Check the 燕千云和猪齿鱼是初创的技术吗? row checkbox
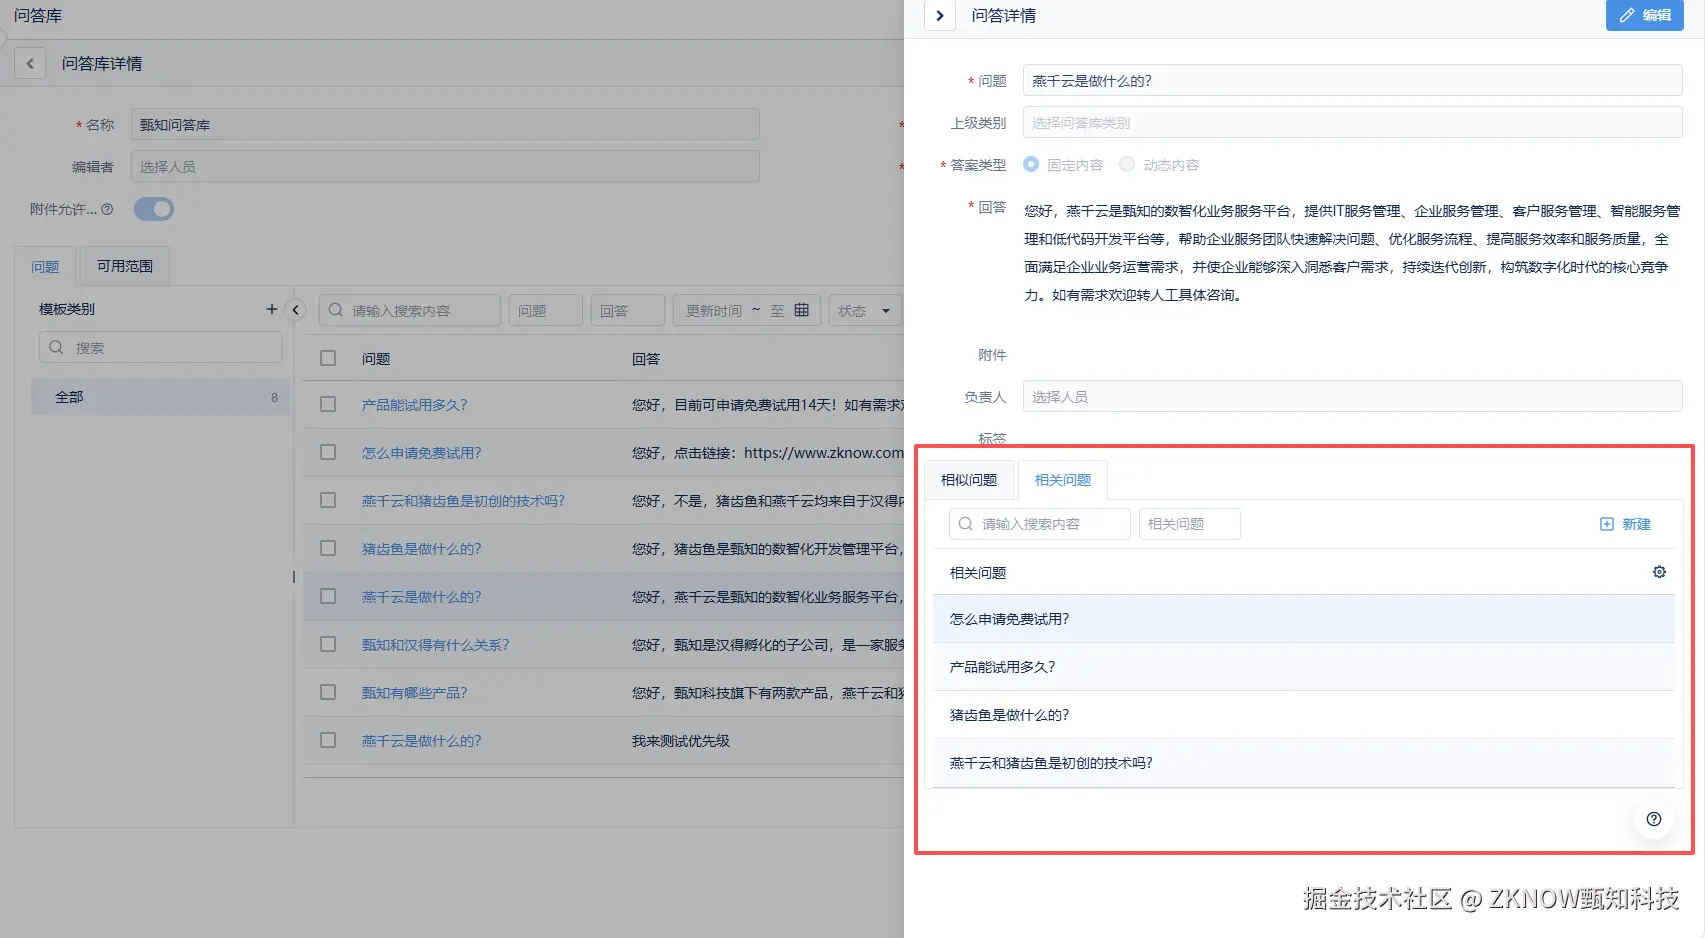This screenshot has width=1705, height=938. 328,500
